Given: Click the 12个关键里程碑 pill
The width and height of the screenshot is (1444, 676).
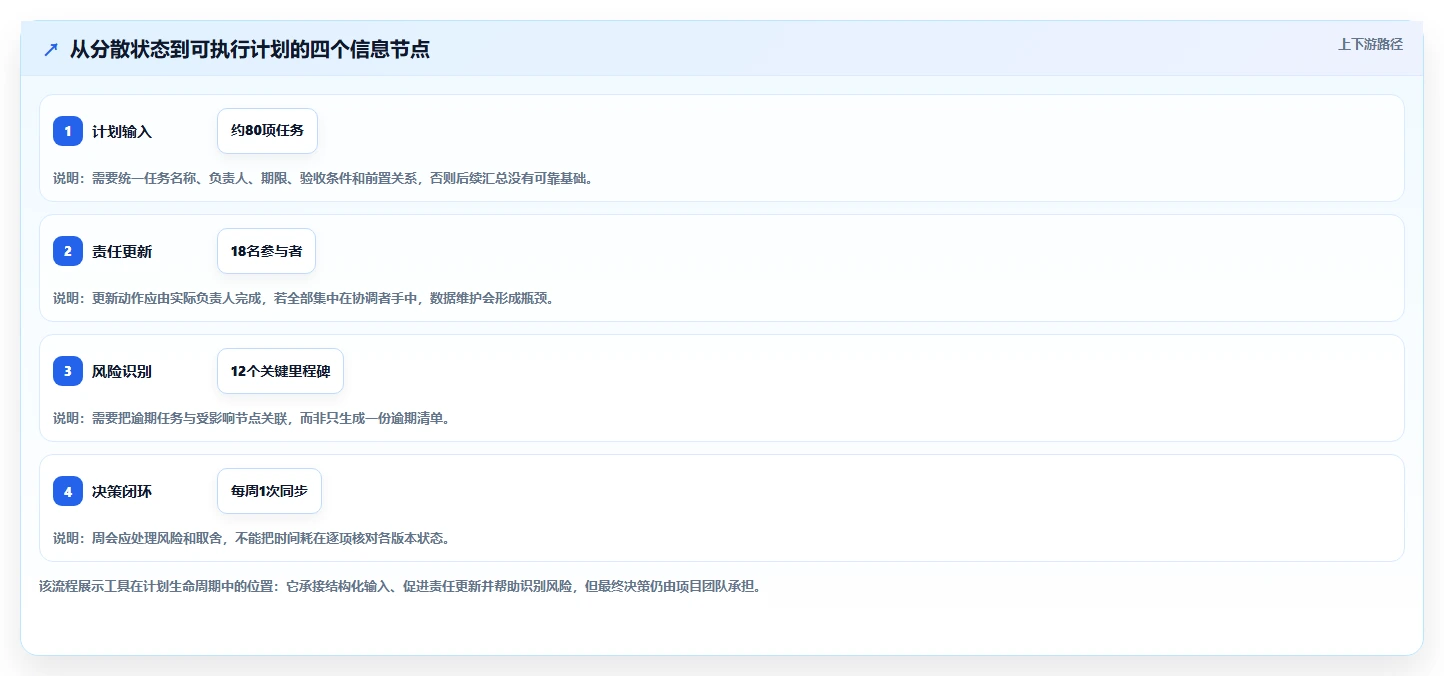Looking at the screenshot, I should pos(280,371).
